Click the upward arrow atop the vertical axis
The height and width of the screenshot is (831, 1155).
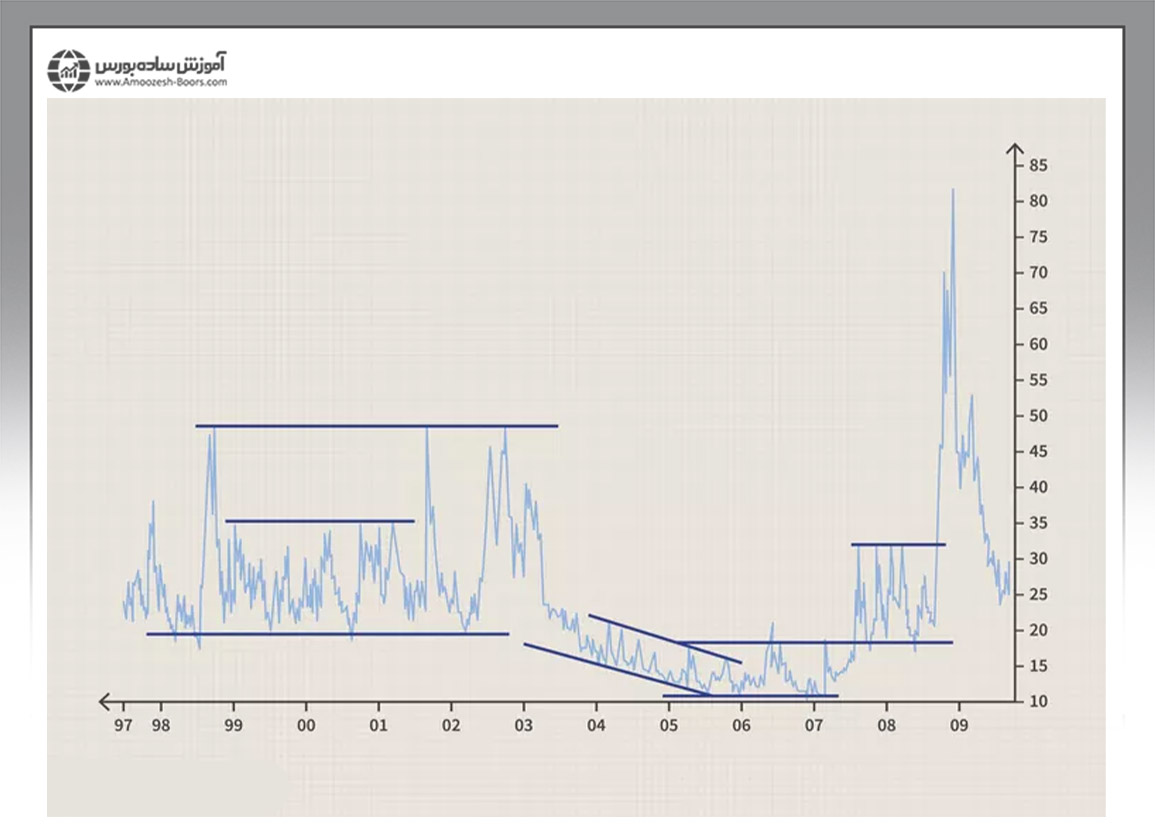pos(1016,150)
